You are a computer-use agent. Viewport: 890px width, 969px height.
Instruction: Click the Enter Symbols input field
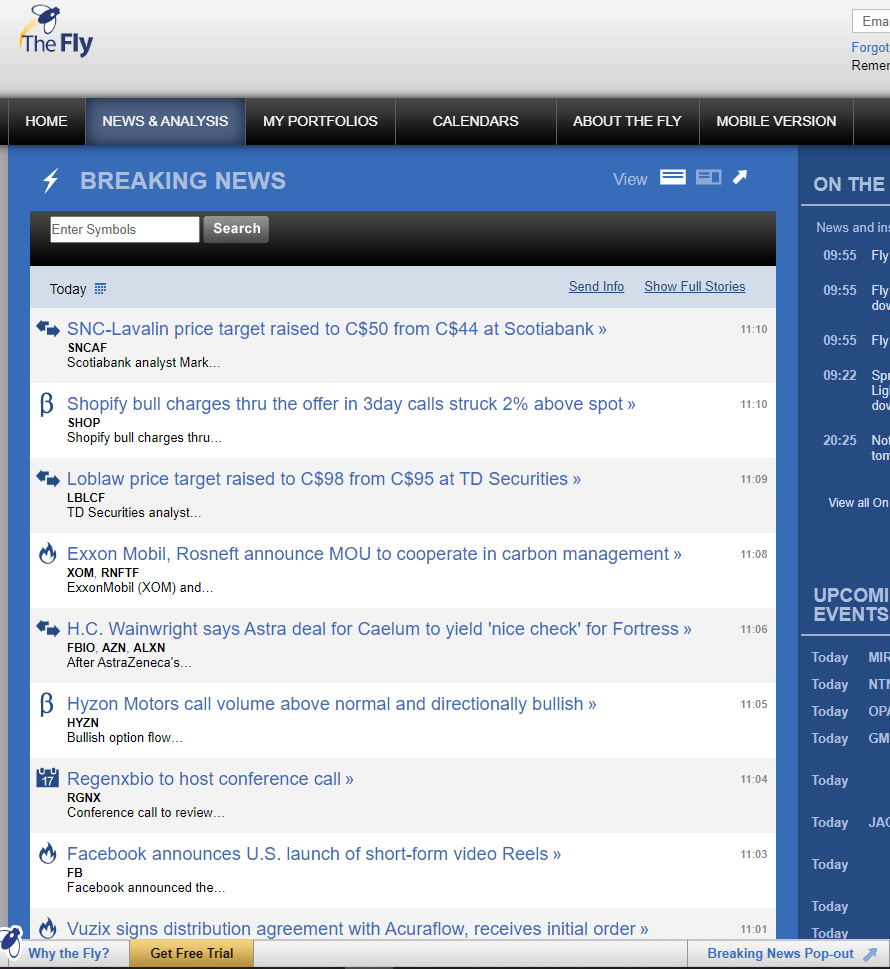pyautogui.click(x=124, y=229)
